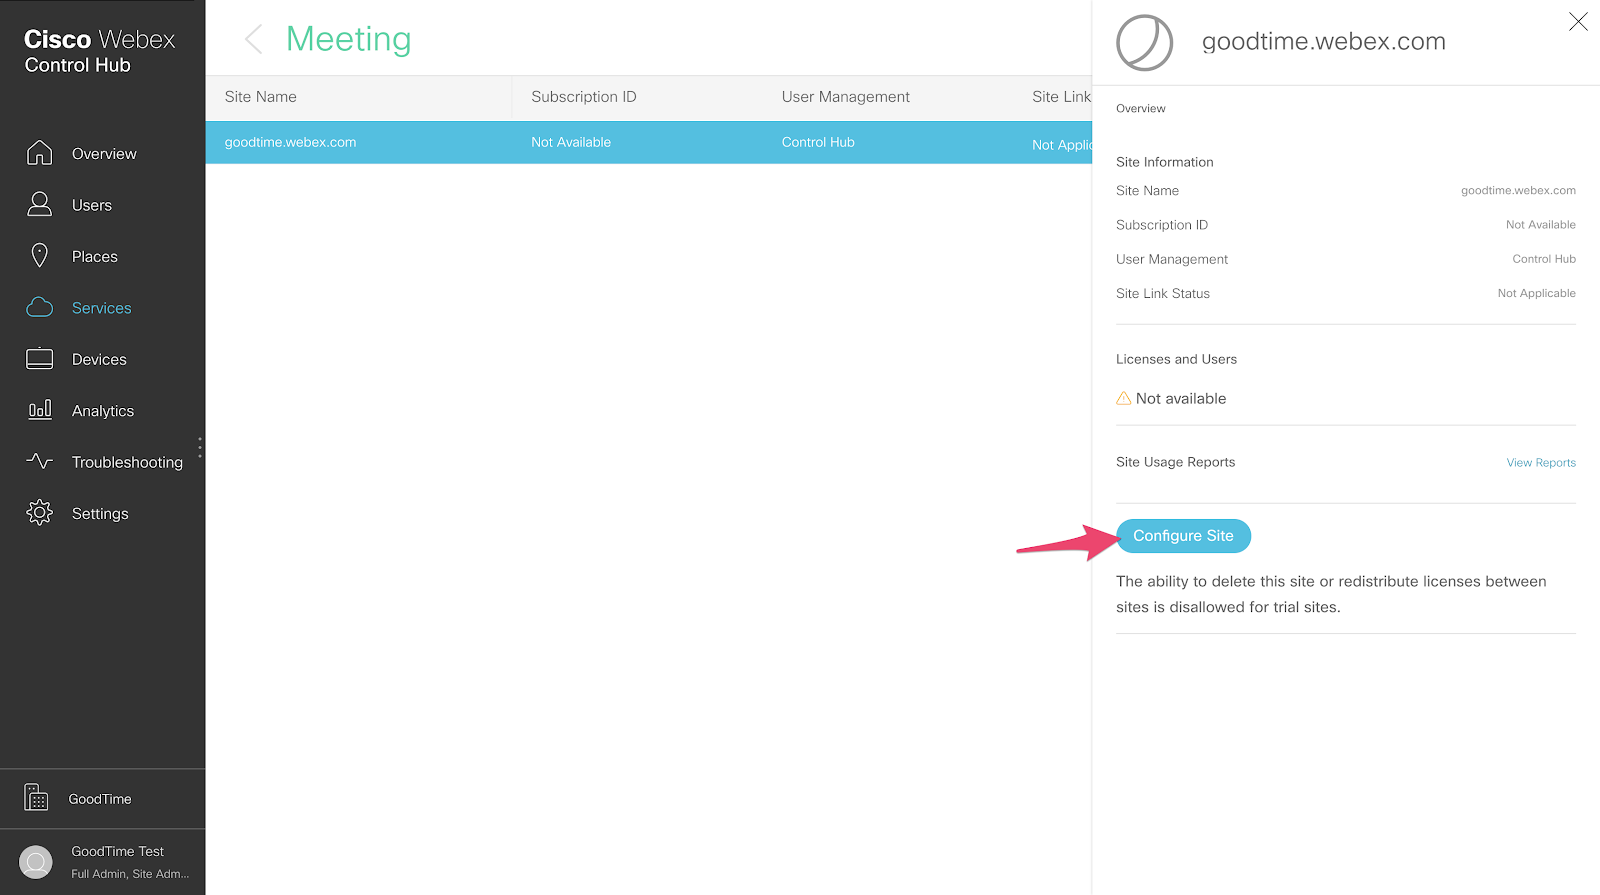Switch to Devices in the sidebar
Image resolution: width=1600 pixels, height=895 pixels.
99,359
